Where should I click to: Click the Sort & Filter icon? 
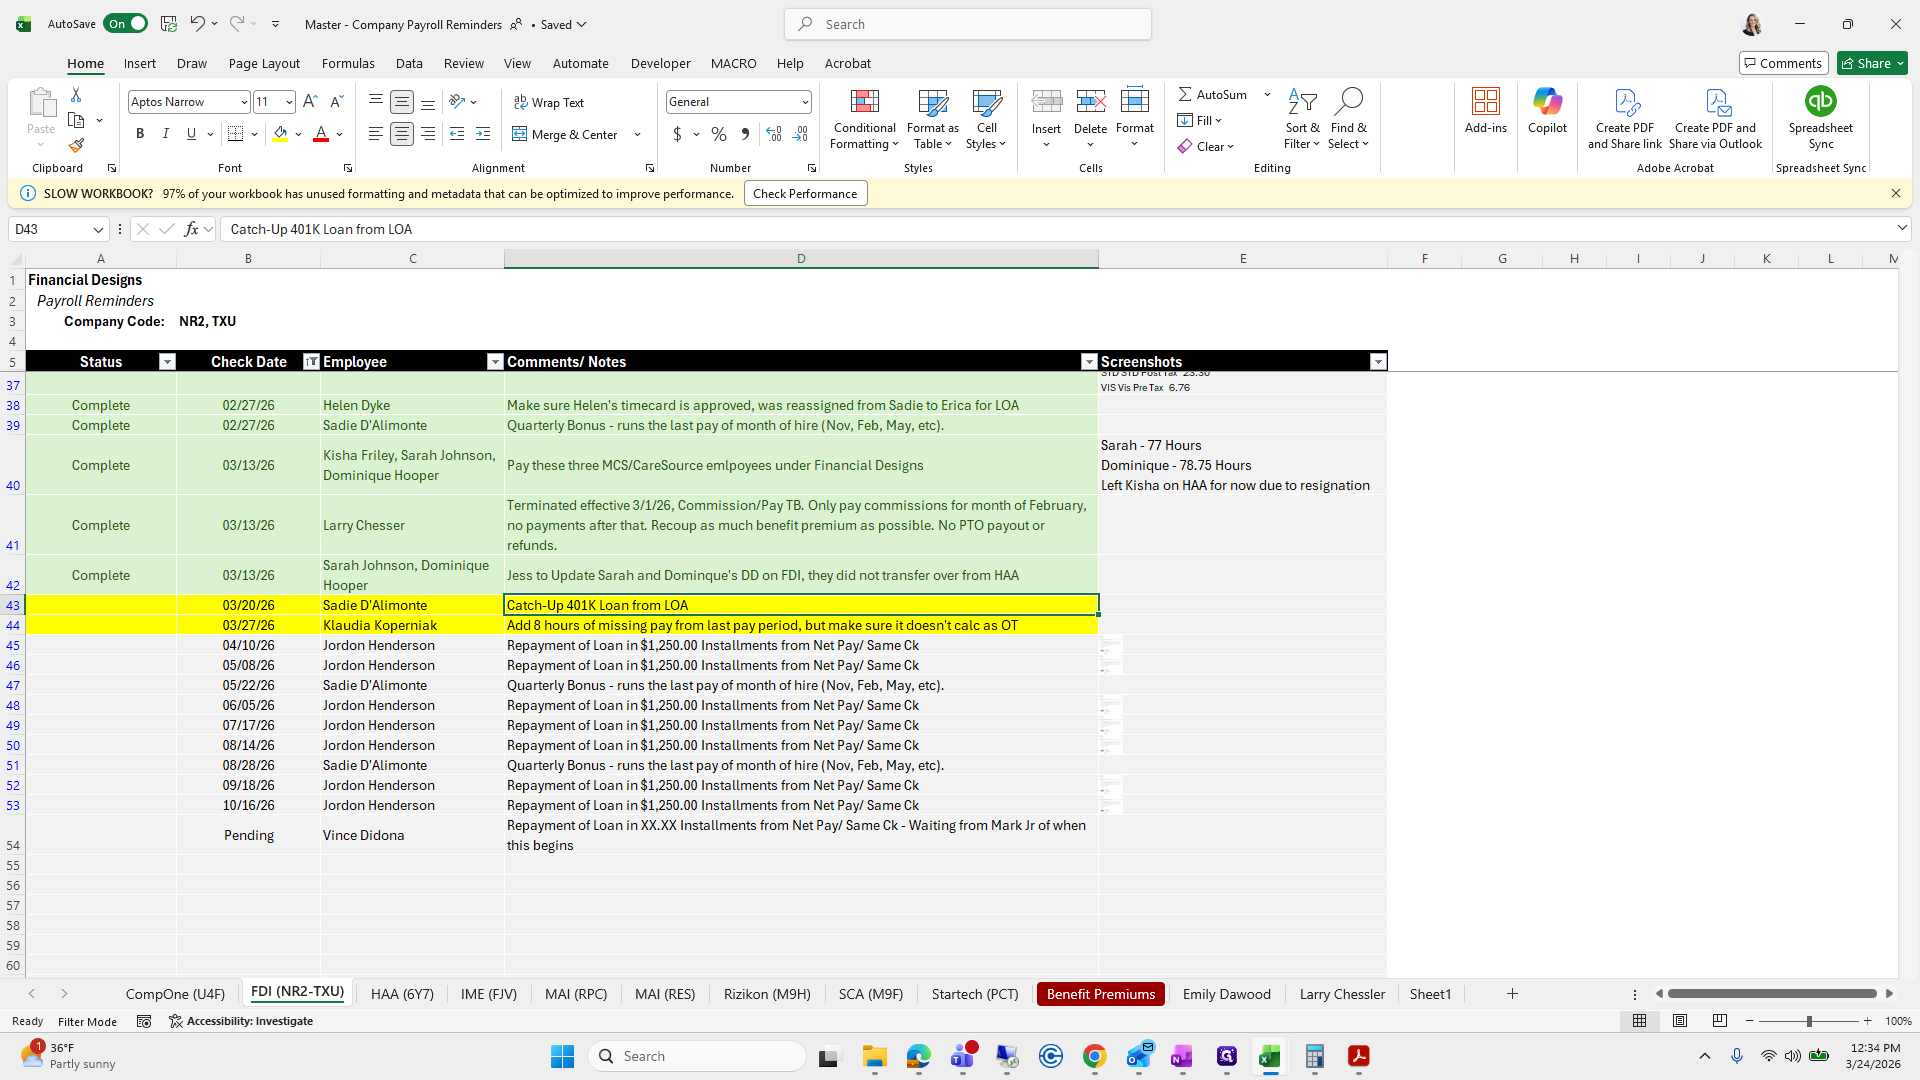[1302, 103]
